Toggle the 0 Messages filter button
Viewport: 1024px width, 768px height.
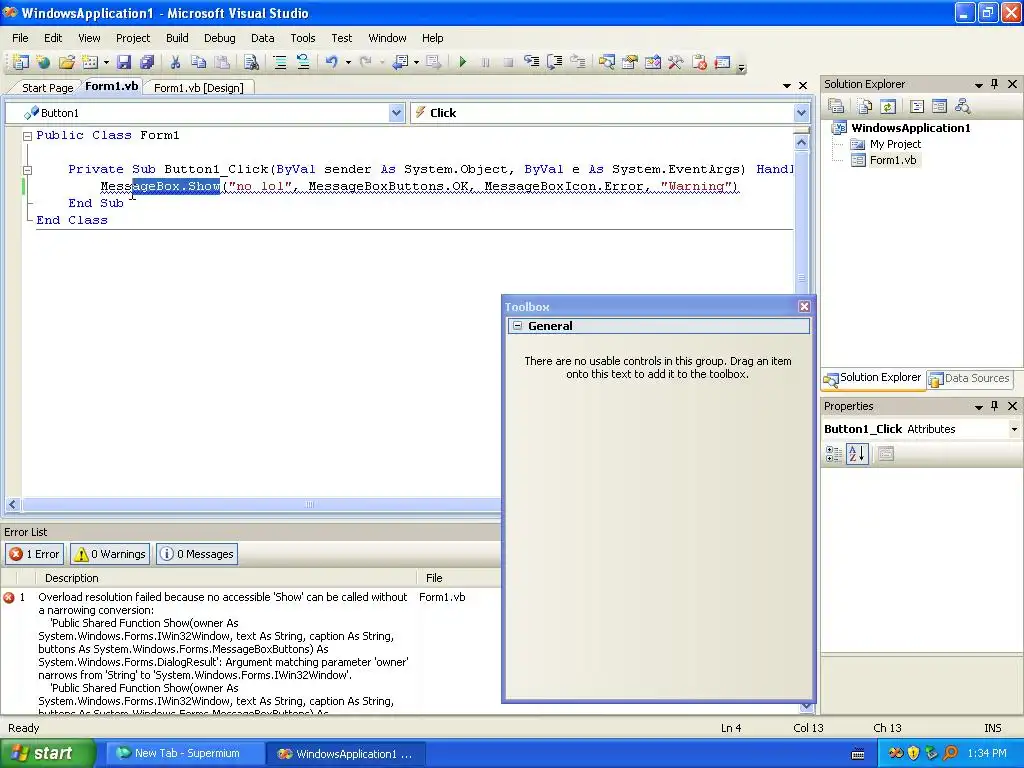197,554
